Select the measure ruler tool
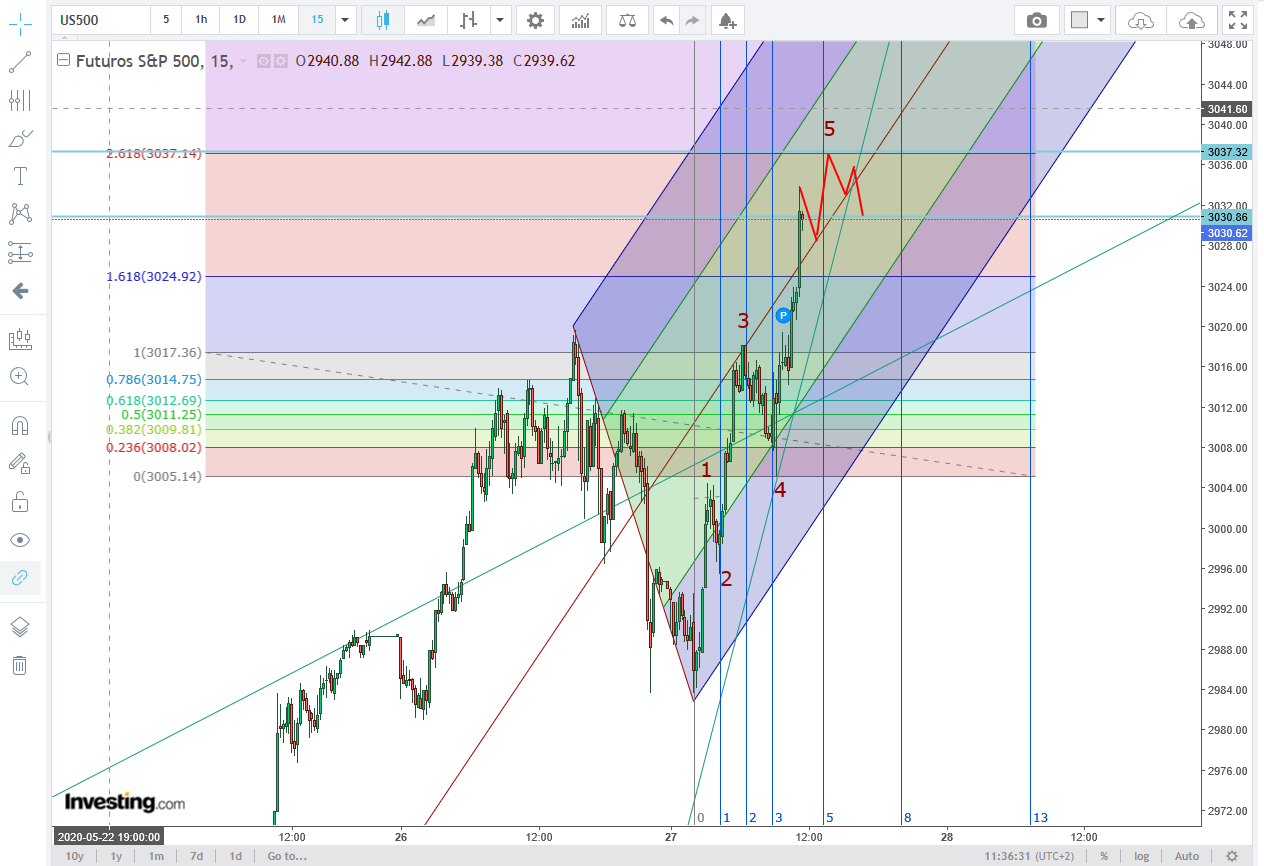 pyautogui.click(x=20, y=339)
